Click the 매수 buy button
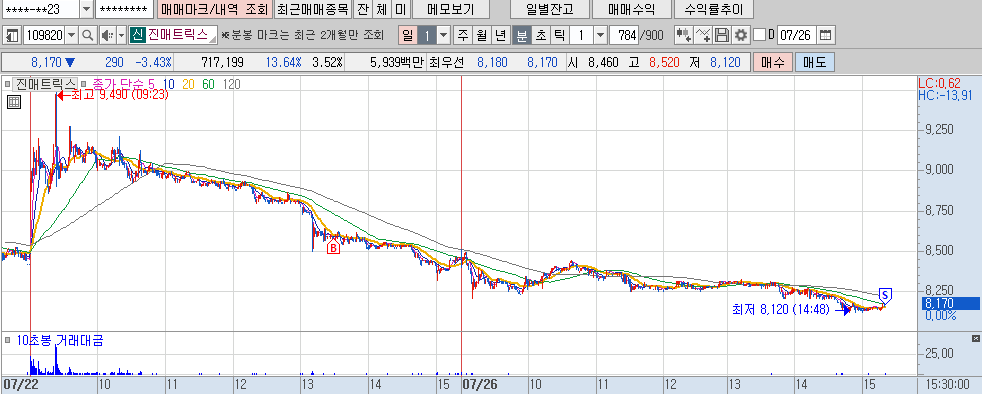 click(x=773, y=63)
